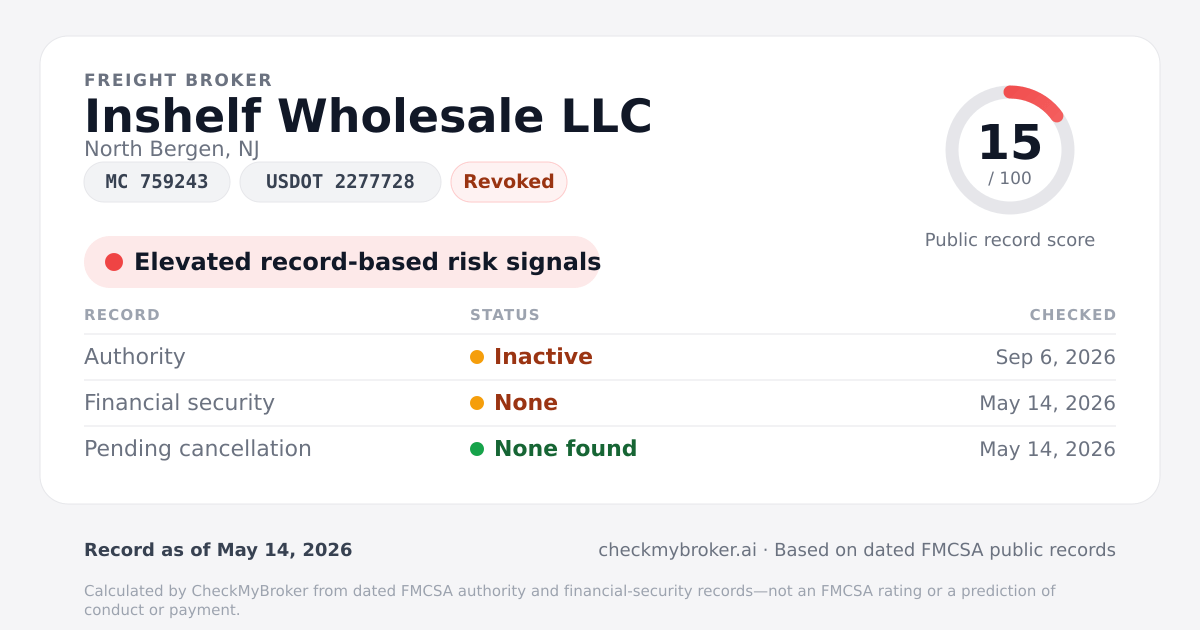This screenshot has height=630, width=1200.
Task: Click the Revoked status badge
Action: click(x=509, y=182)
